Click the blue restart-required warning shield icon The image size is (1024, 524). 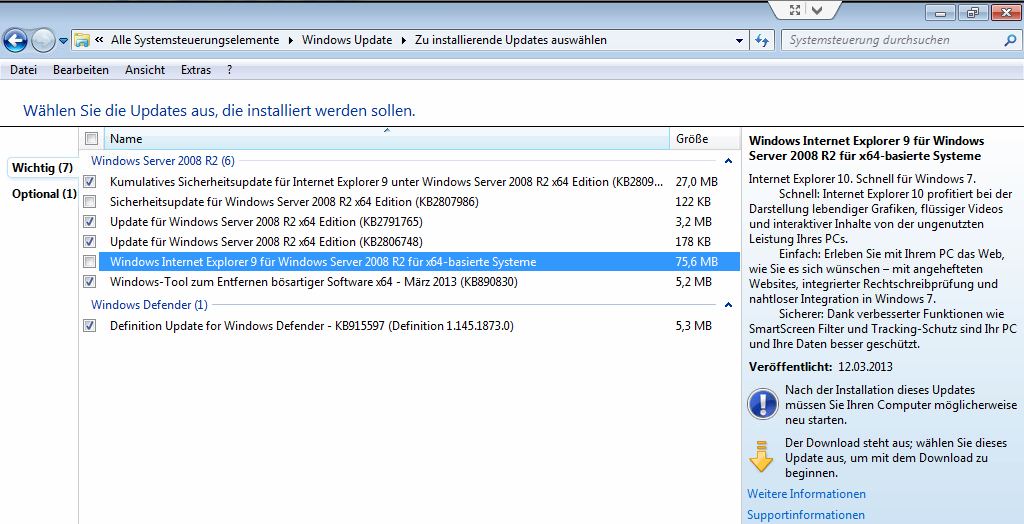tap(762, 404)
